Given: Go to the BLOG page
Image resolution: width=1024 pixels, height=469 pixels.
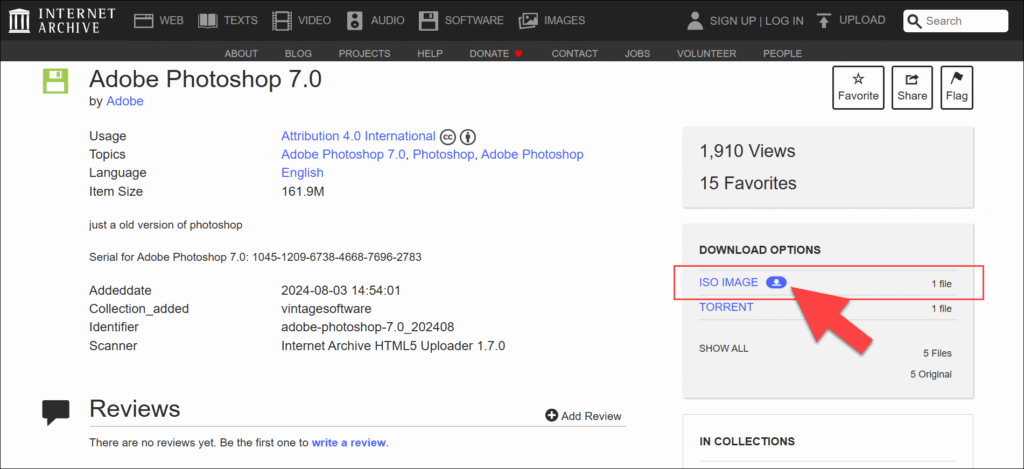Looking at the screenshot, I should (298, 54).
